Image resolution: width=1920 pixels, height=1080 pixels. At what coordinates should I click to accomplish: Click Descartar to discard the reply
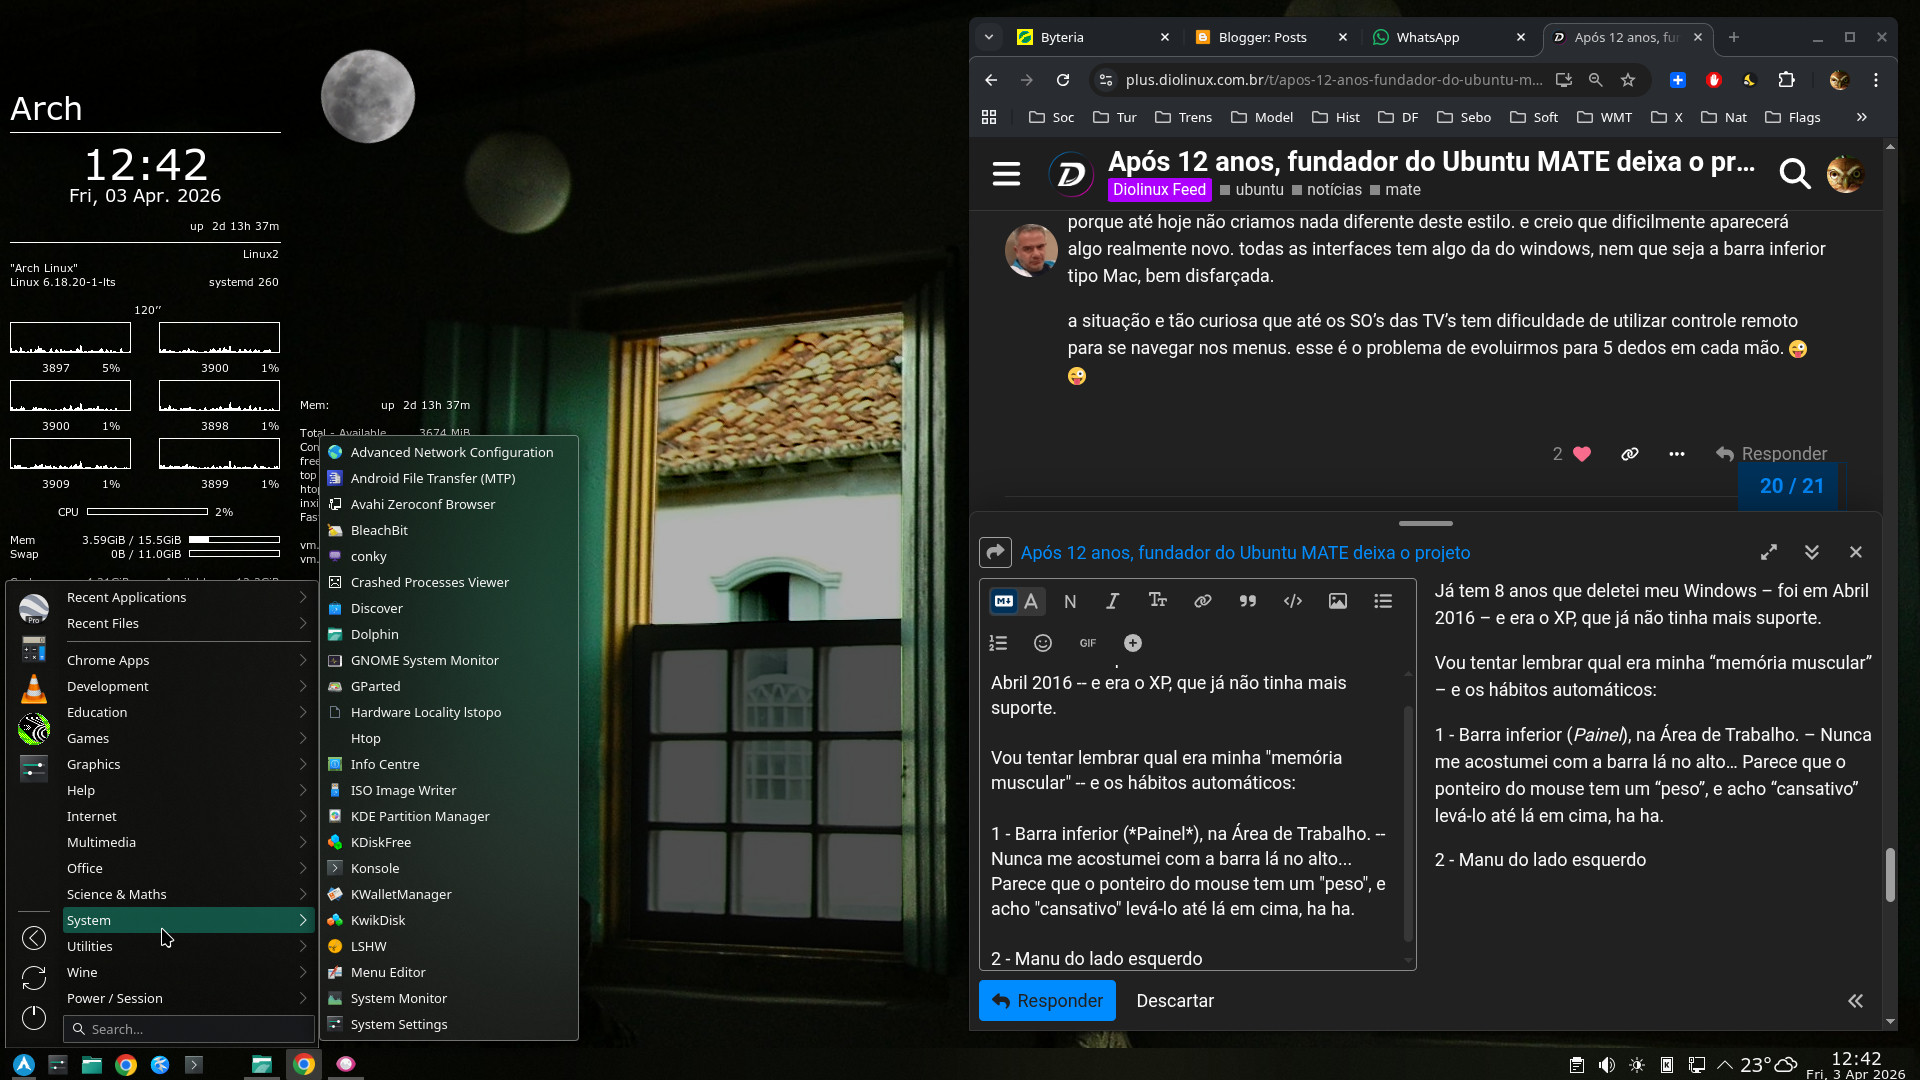[1174, 1001]
